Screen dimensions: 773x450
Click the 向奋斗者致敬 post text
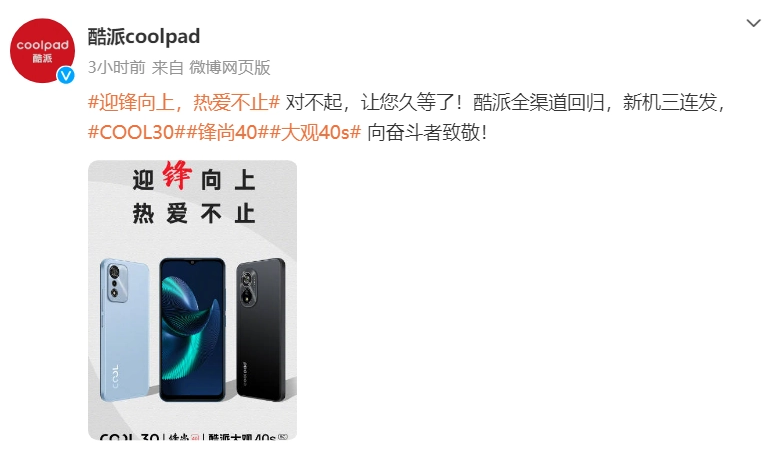(x=427, y=132)
